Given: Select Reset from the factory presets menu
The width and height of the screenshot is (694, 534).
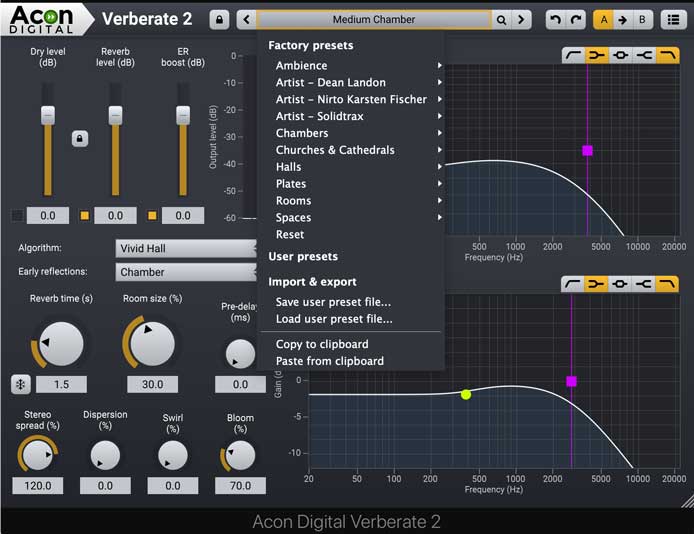Looking at the screenshot, I should coord(290,234).
